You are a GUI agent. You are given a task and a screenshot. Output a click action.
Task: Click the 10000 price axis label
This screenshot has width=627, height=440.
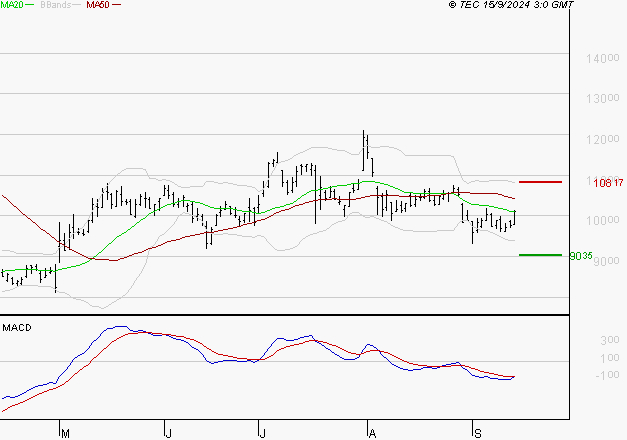[603, 220]
